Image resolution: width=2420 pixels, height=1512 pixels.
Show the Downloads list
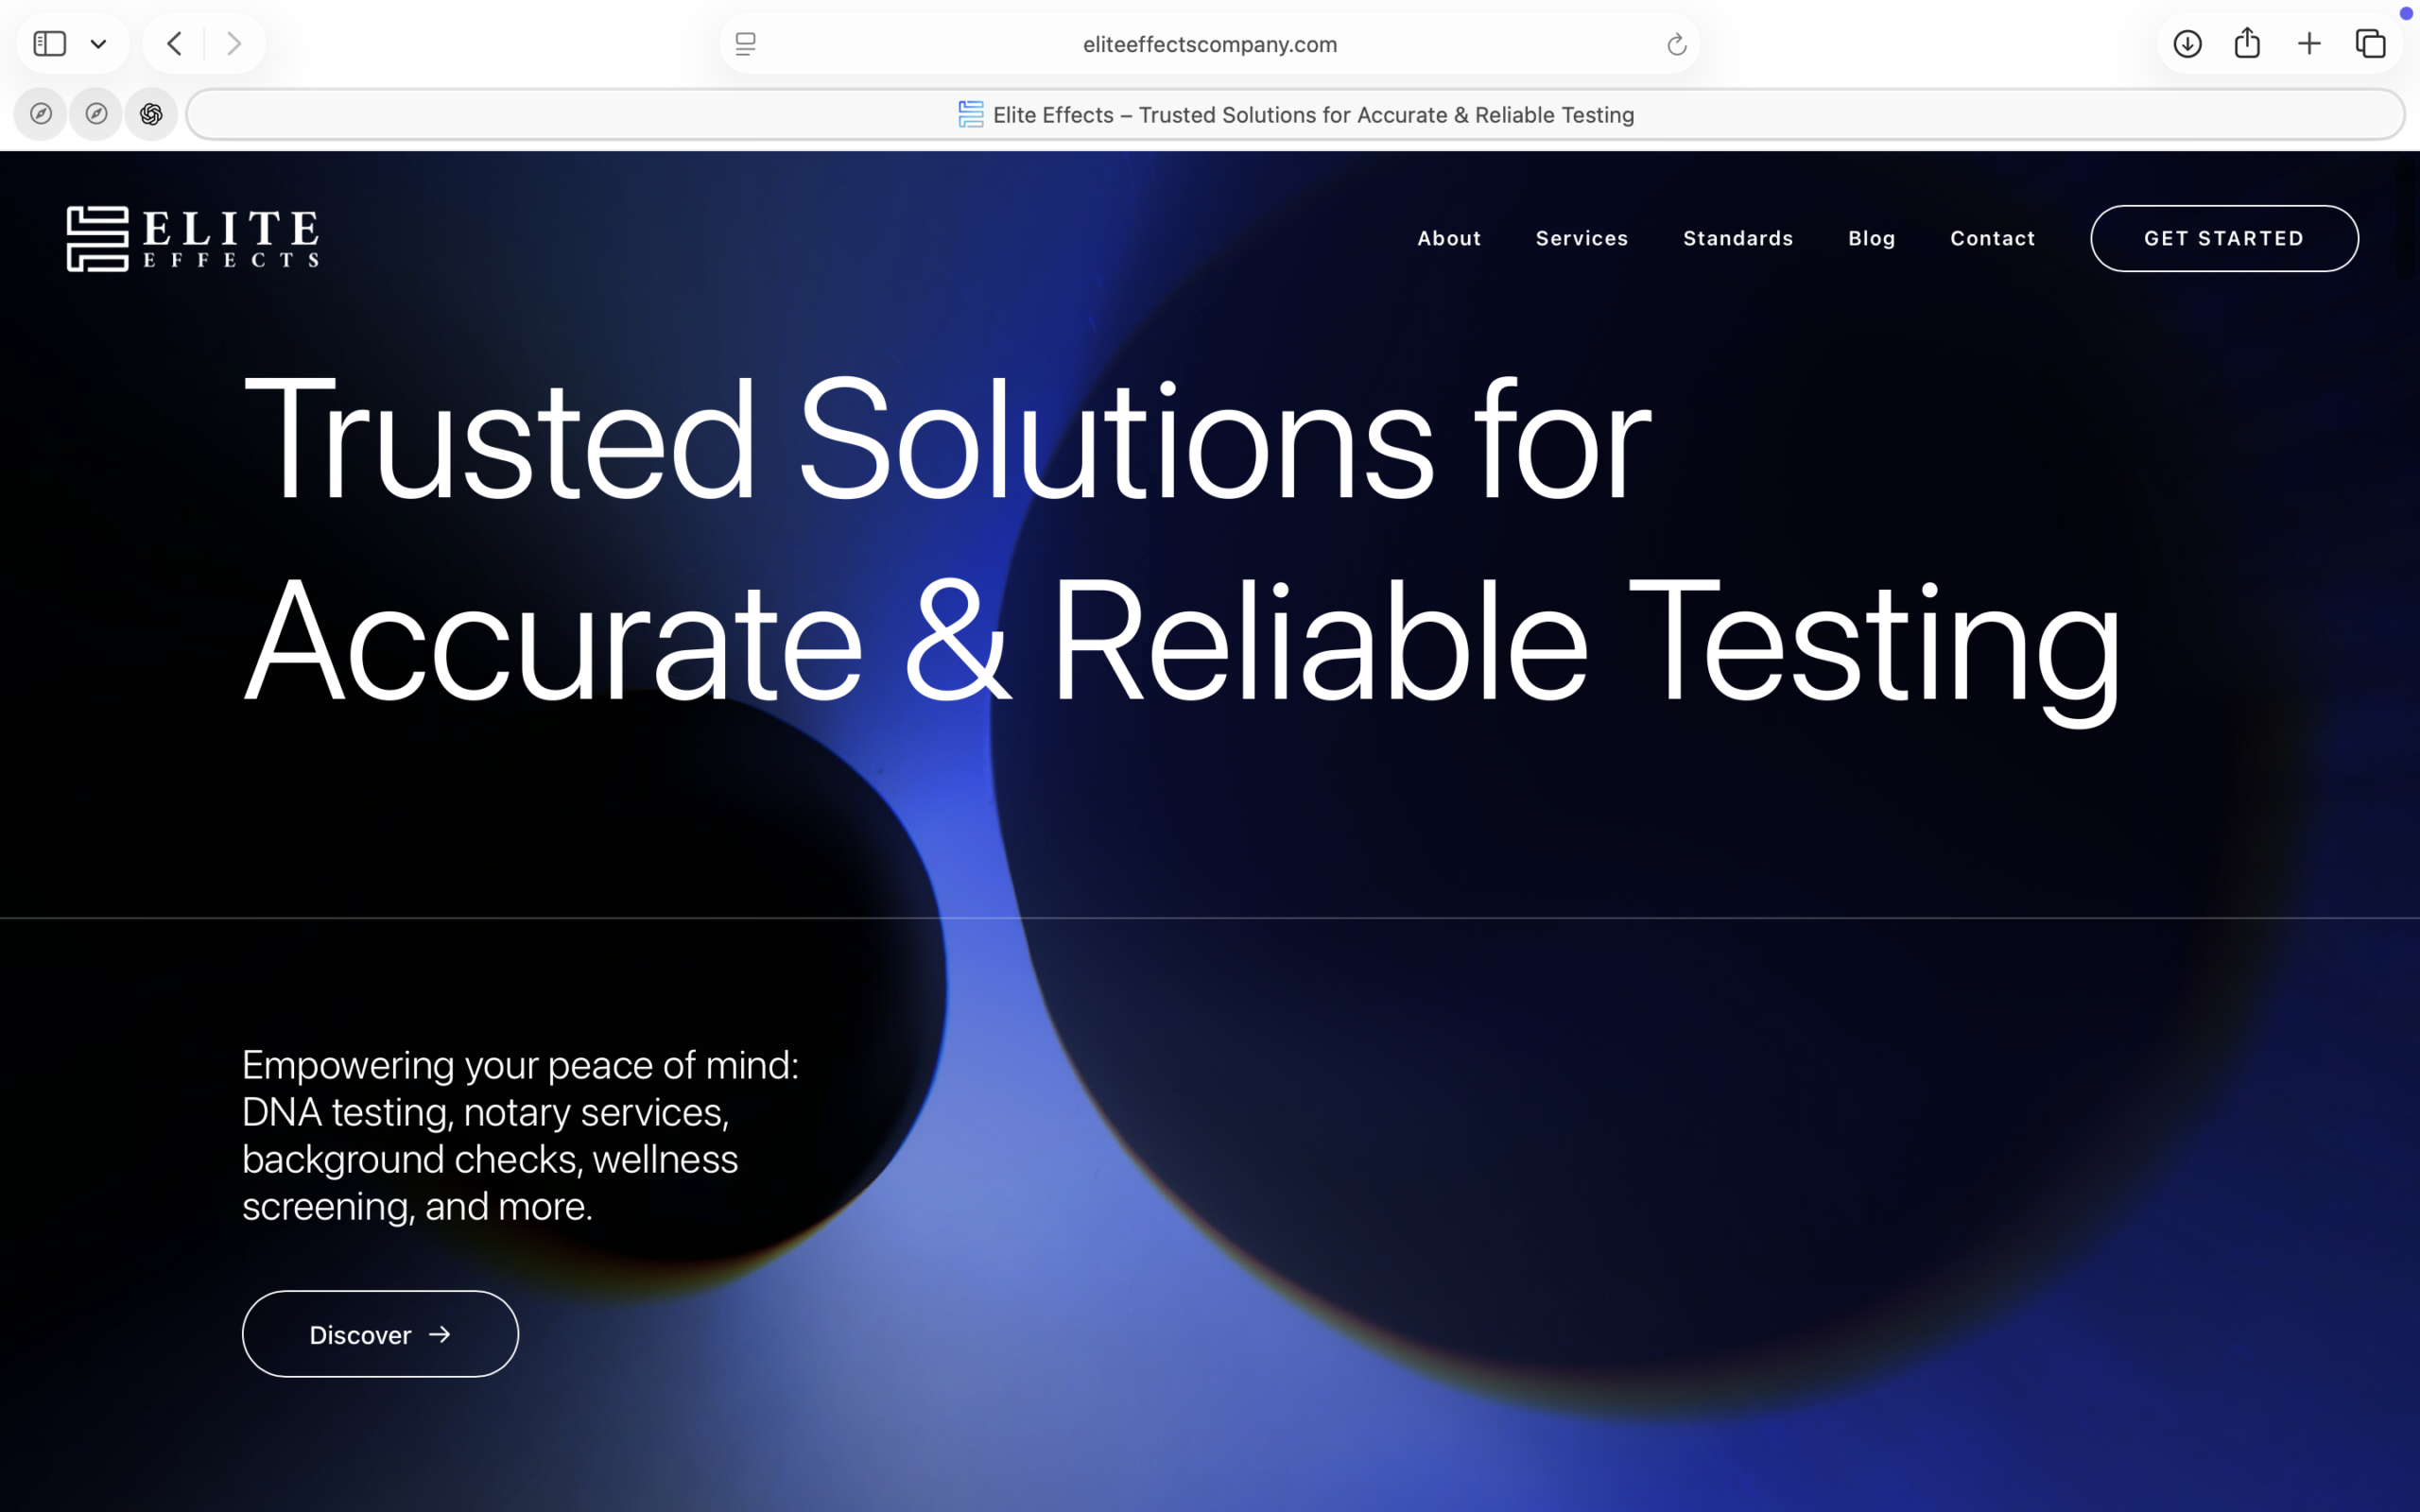(x=2187, y=44)
